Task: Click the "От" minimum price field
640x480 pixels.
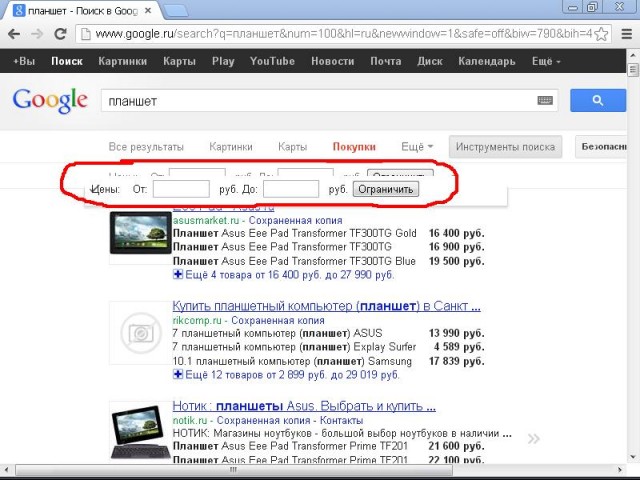Action: point(181,188)
